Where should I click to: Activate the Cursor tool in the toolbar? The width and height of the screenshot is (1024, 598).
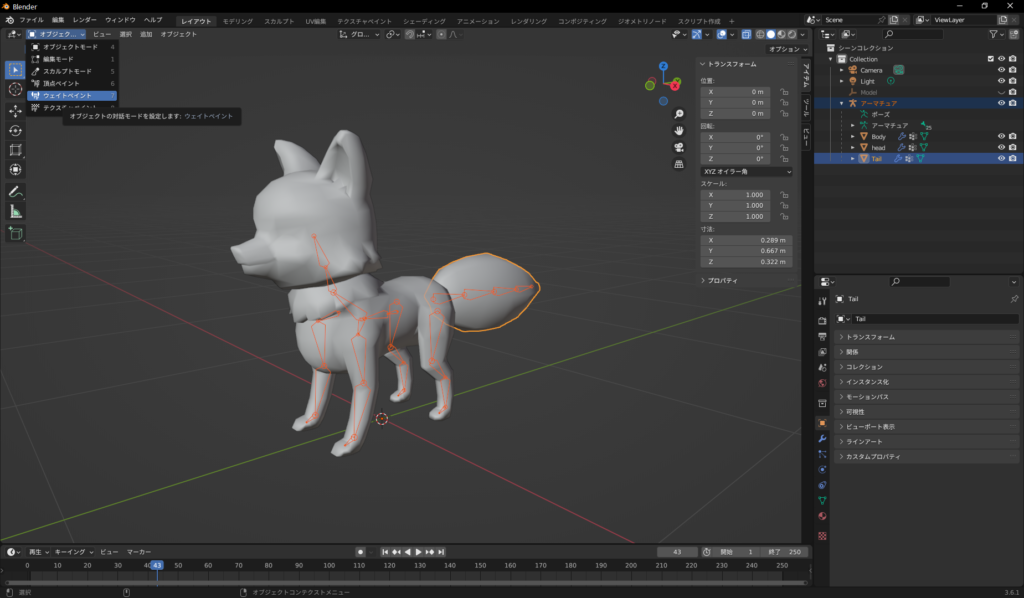pos(14,88)
